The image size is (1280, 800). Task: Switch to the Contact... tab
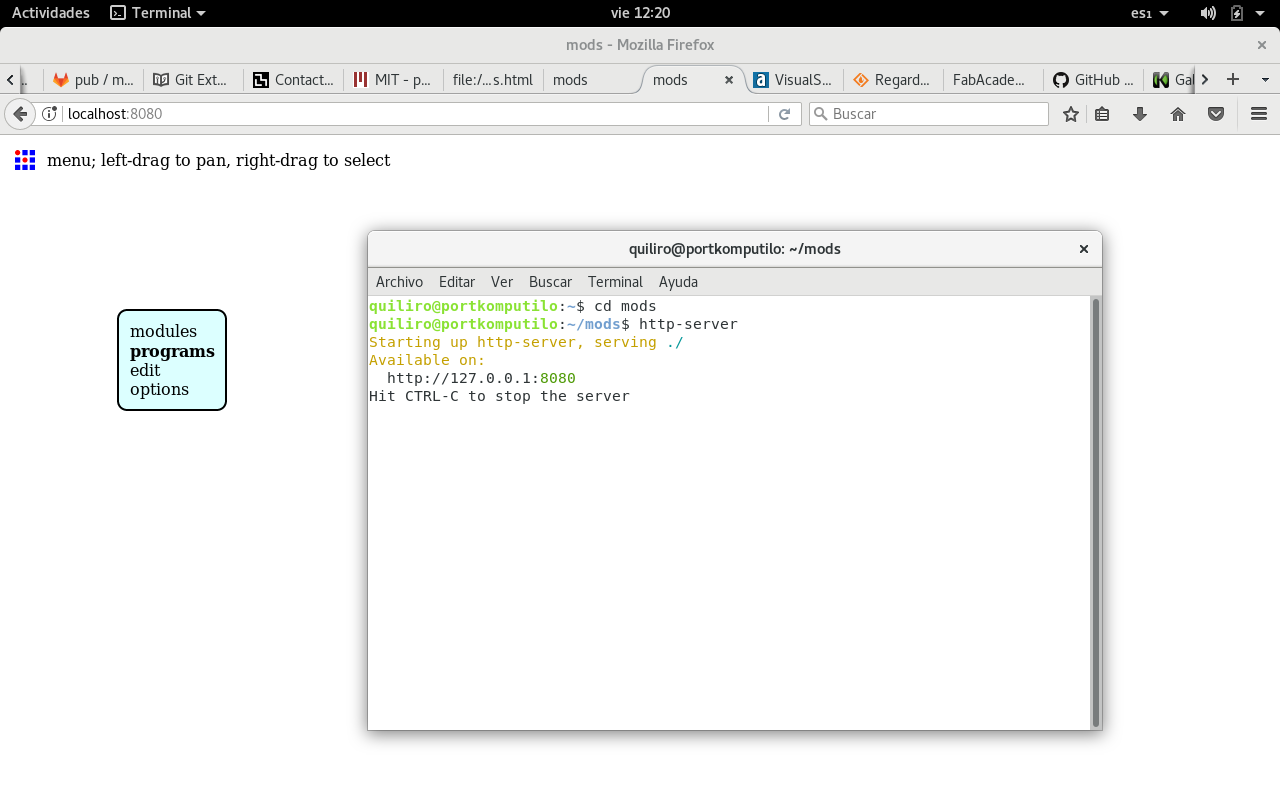293,80
